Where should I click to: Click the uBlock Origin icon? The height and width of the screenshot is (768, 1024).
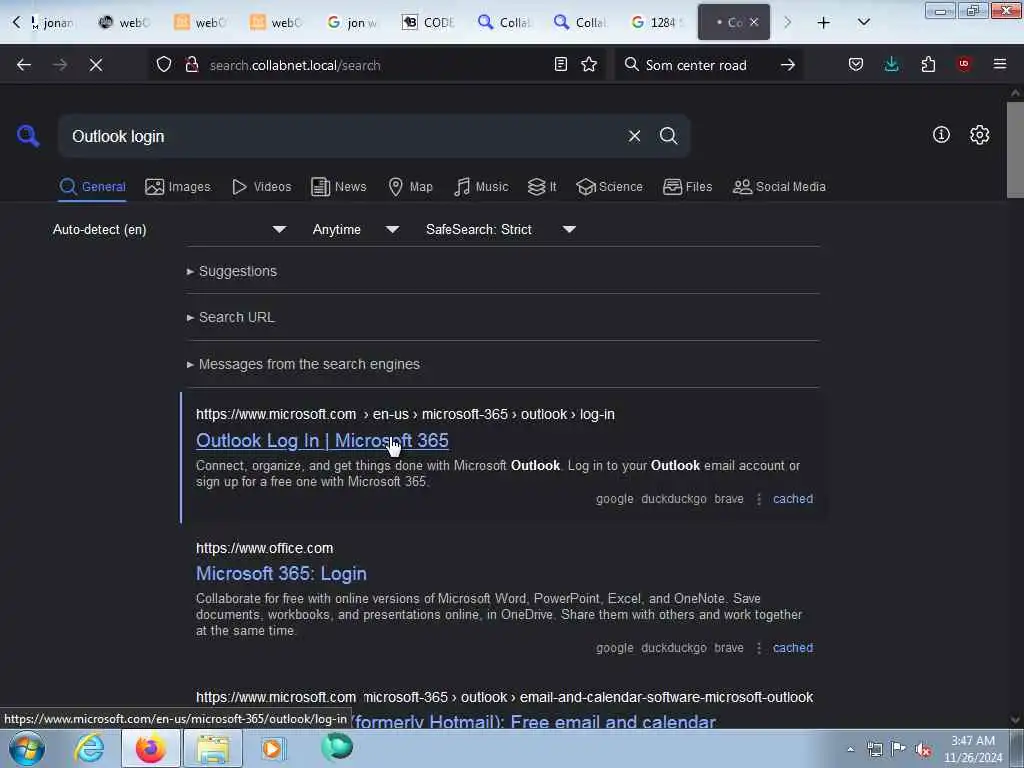[964, 64]
